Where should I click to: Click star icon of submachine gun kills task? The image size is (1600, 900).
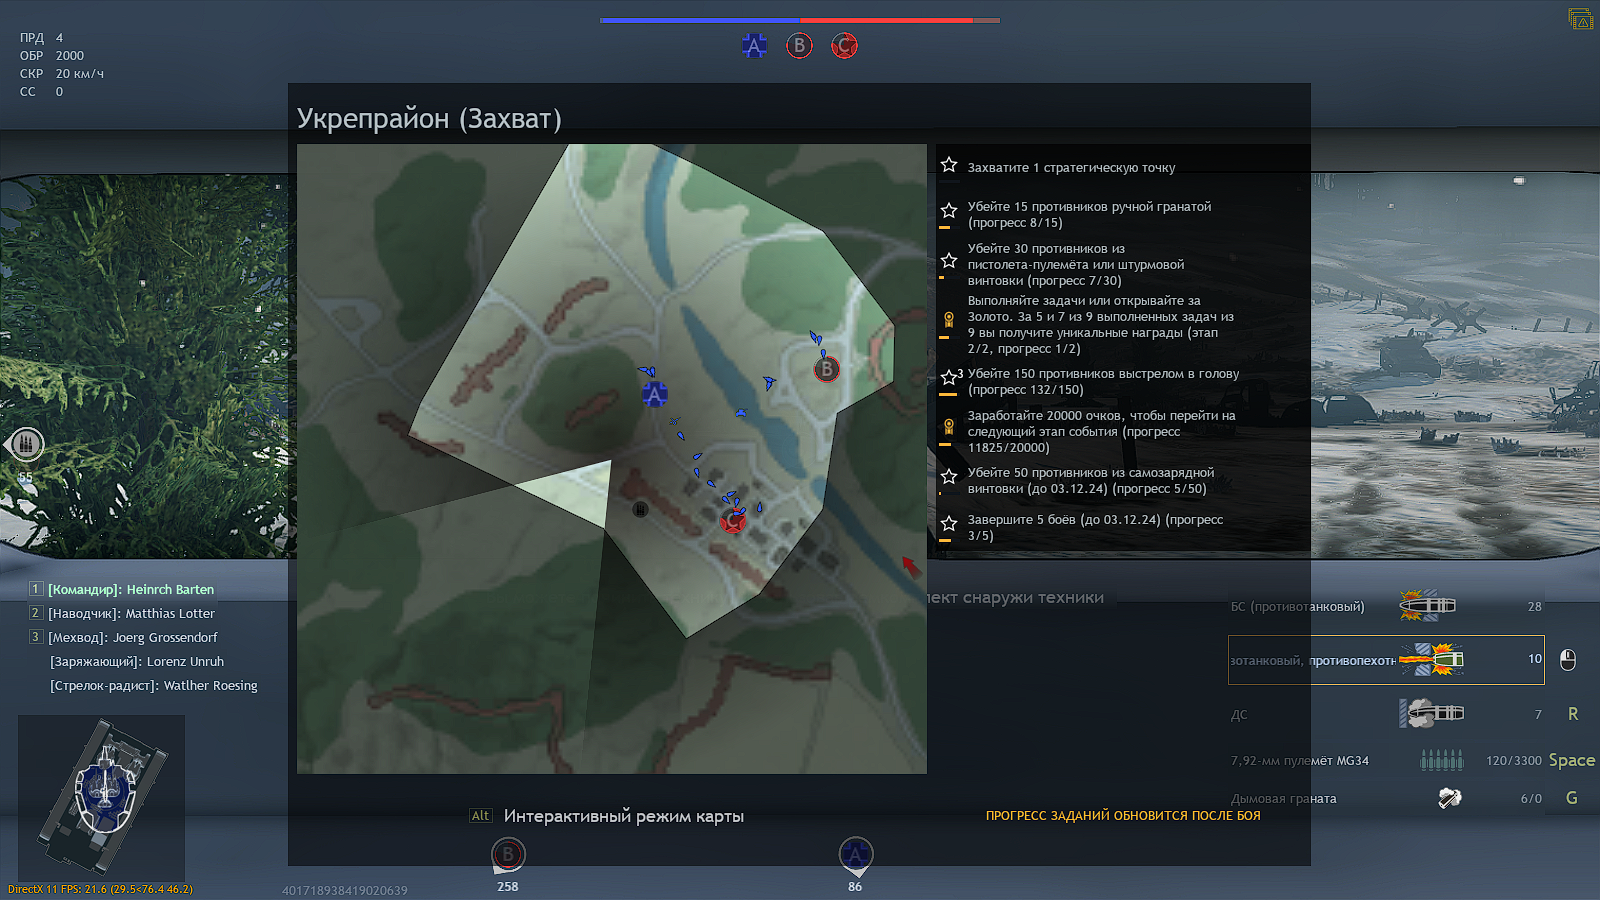pyautogui.click(x=949, y=261)
